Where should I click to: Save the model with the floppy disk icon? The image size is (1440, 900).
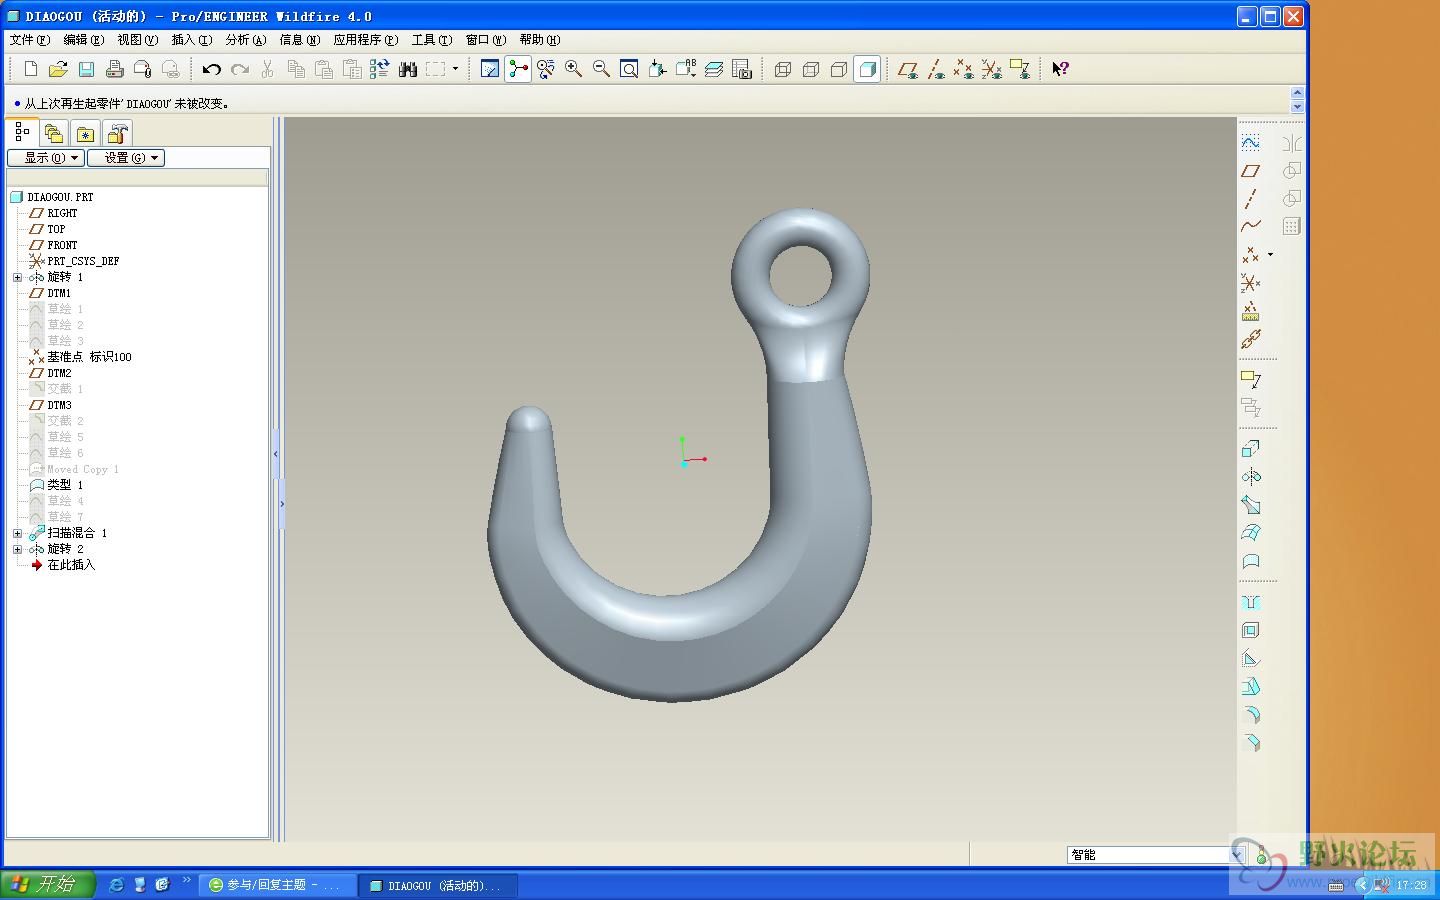[x=86, y=69]
